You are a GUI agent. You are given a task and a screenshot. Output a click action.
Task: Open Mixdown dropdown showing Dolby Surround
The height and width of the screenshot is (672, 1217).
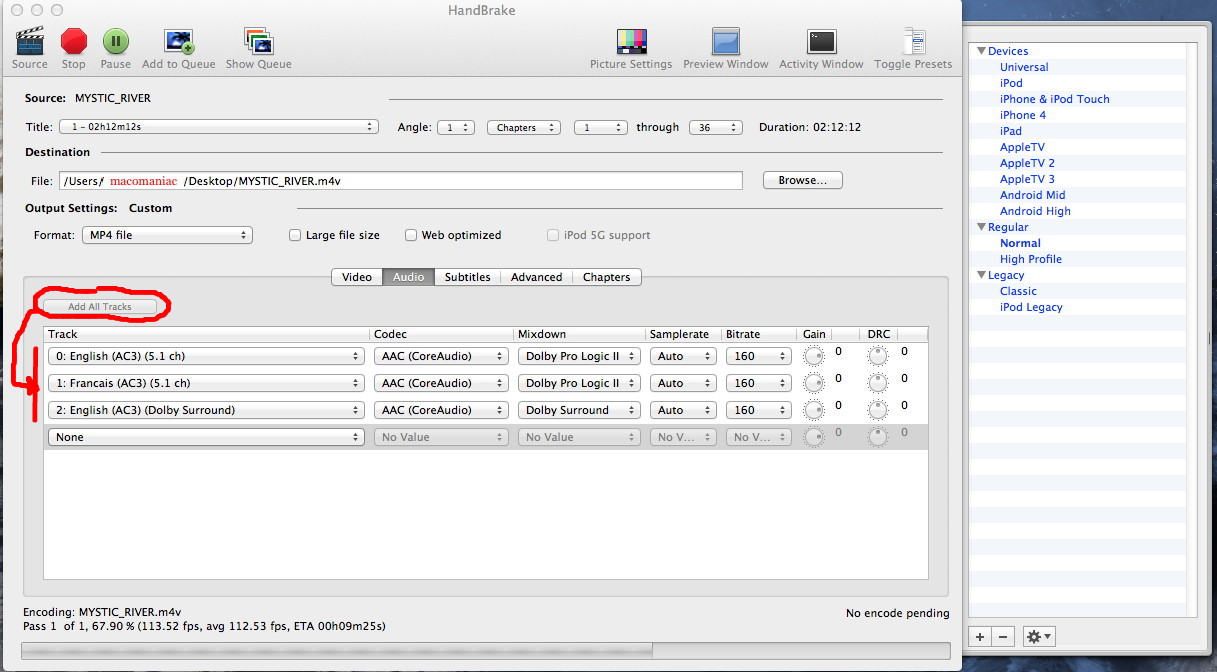[579, 410]
